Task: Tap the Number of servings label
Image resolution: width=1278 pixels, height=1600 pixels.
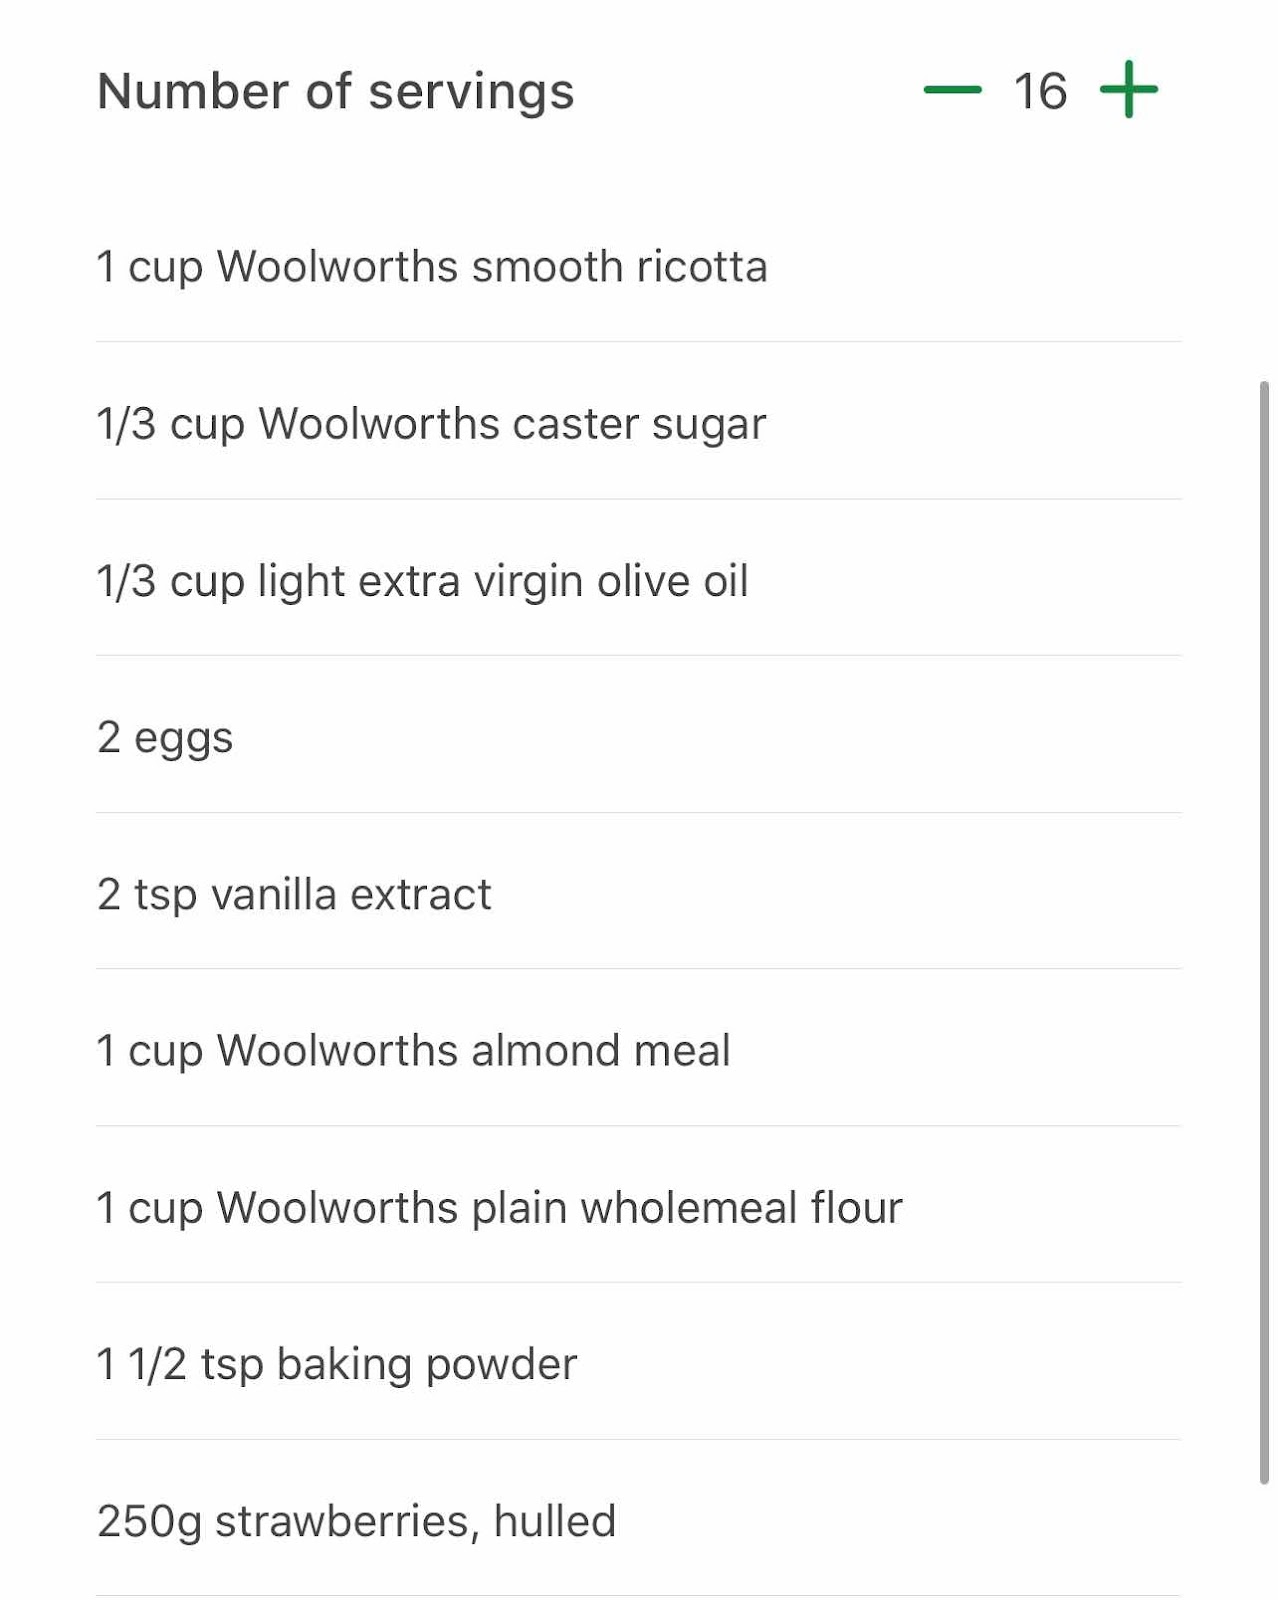Action: coord(336,91)
